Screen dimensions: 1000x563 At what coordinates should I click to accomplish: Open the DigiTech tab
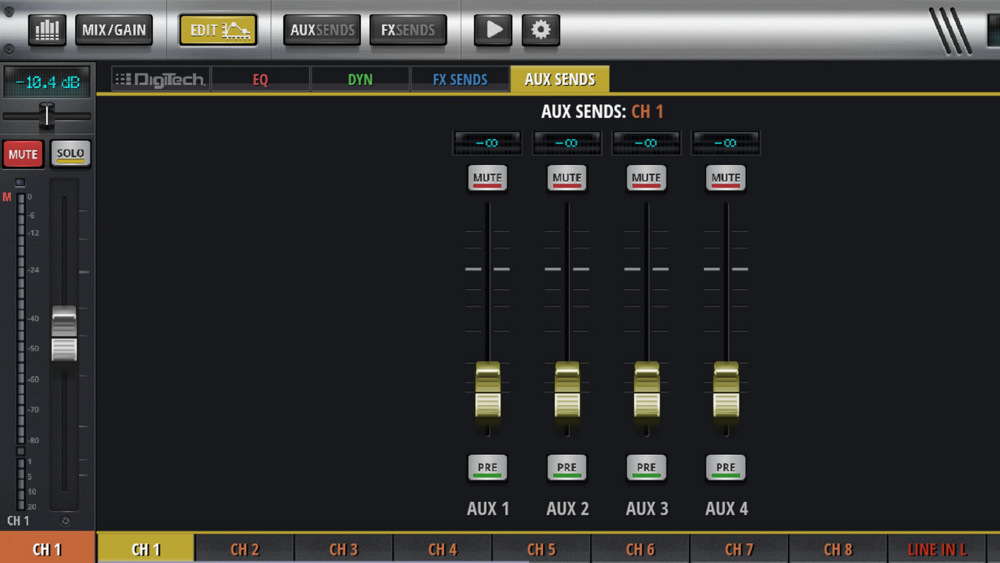[161, 80]
